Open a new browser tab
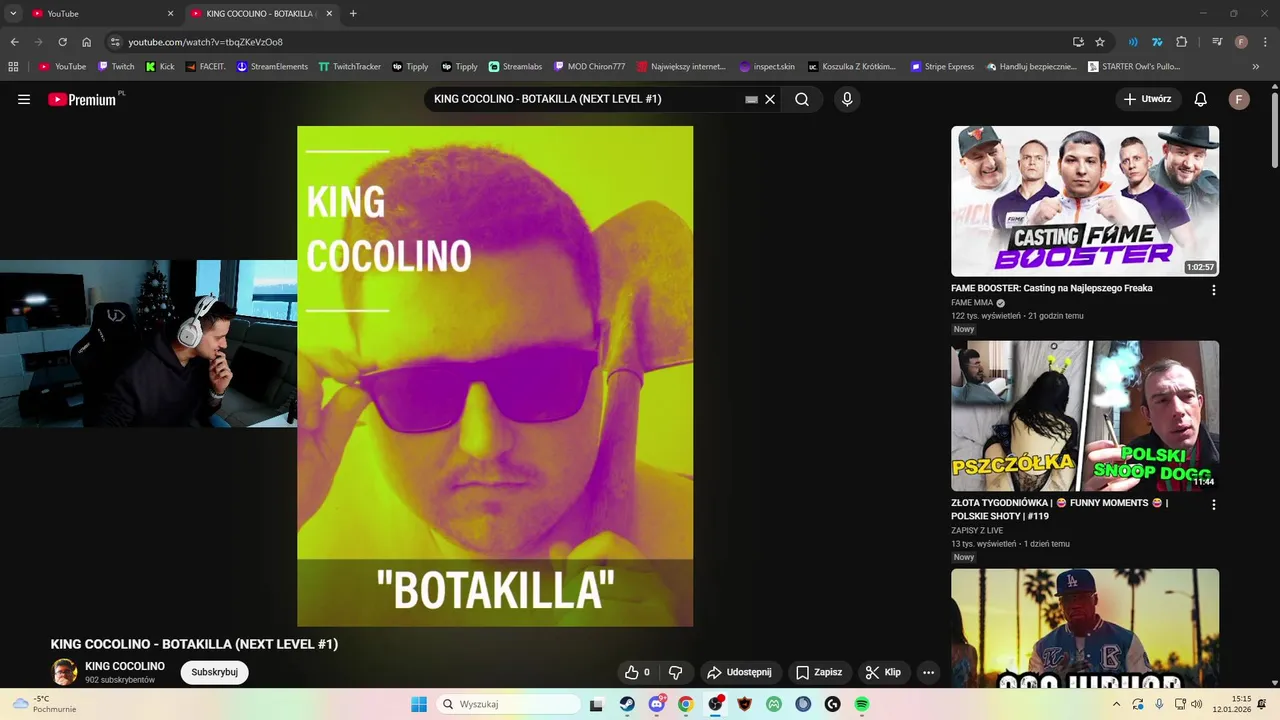 pos(353,14)
